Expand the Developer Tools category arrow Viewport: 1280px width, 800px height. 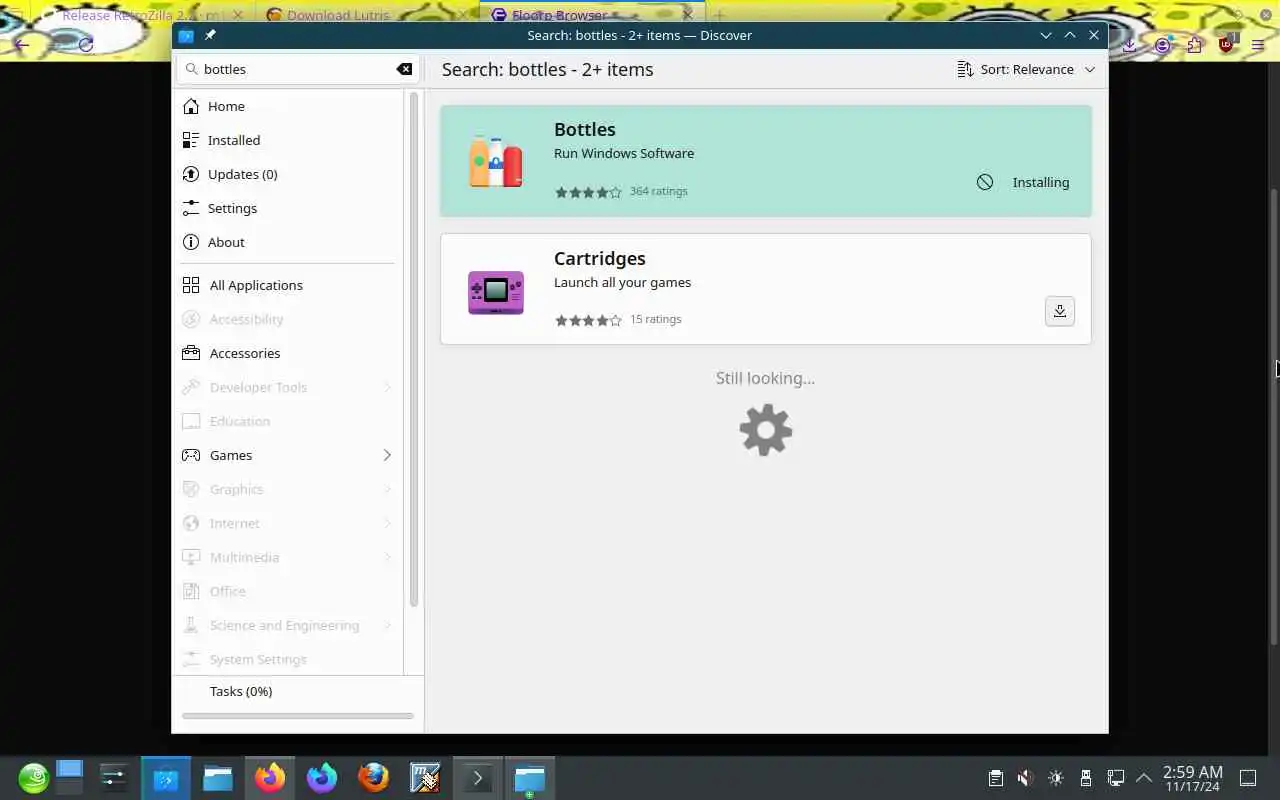click(x=387, y=387)
